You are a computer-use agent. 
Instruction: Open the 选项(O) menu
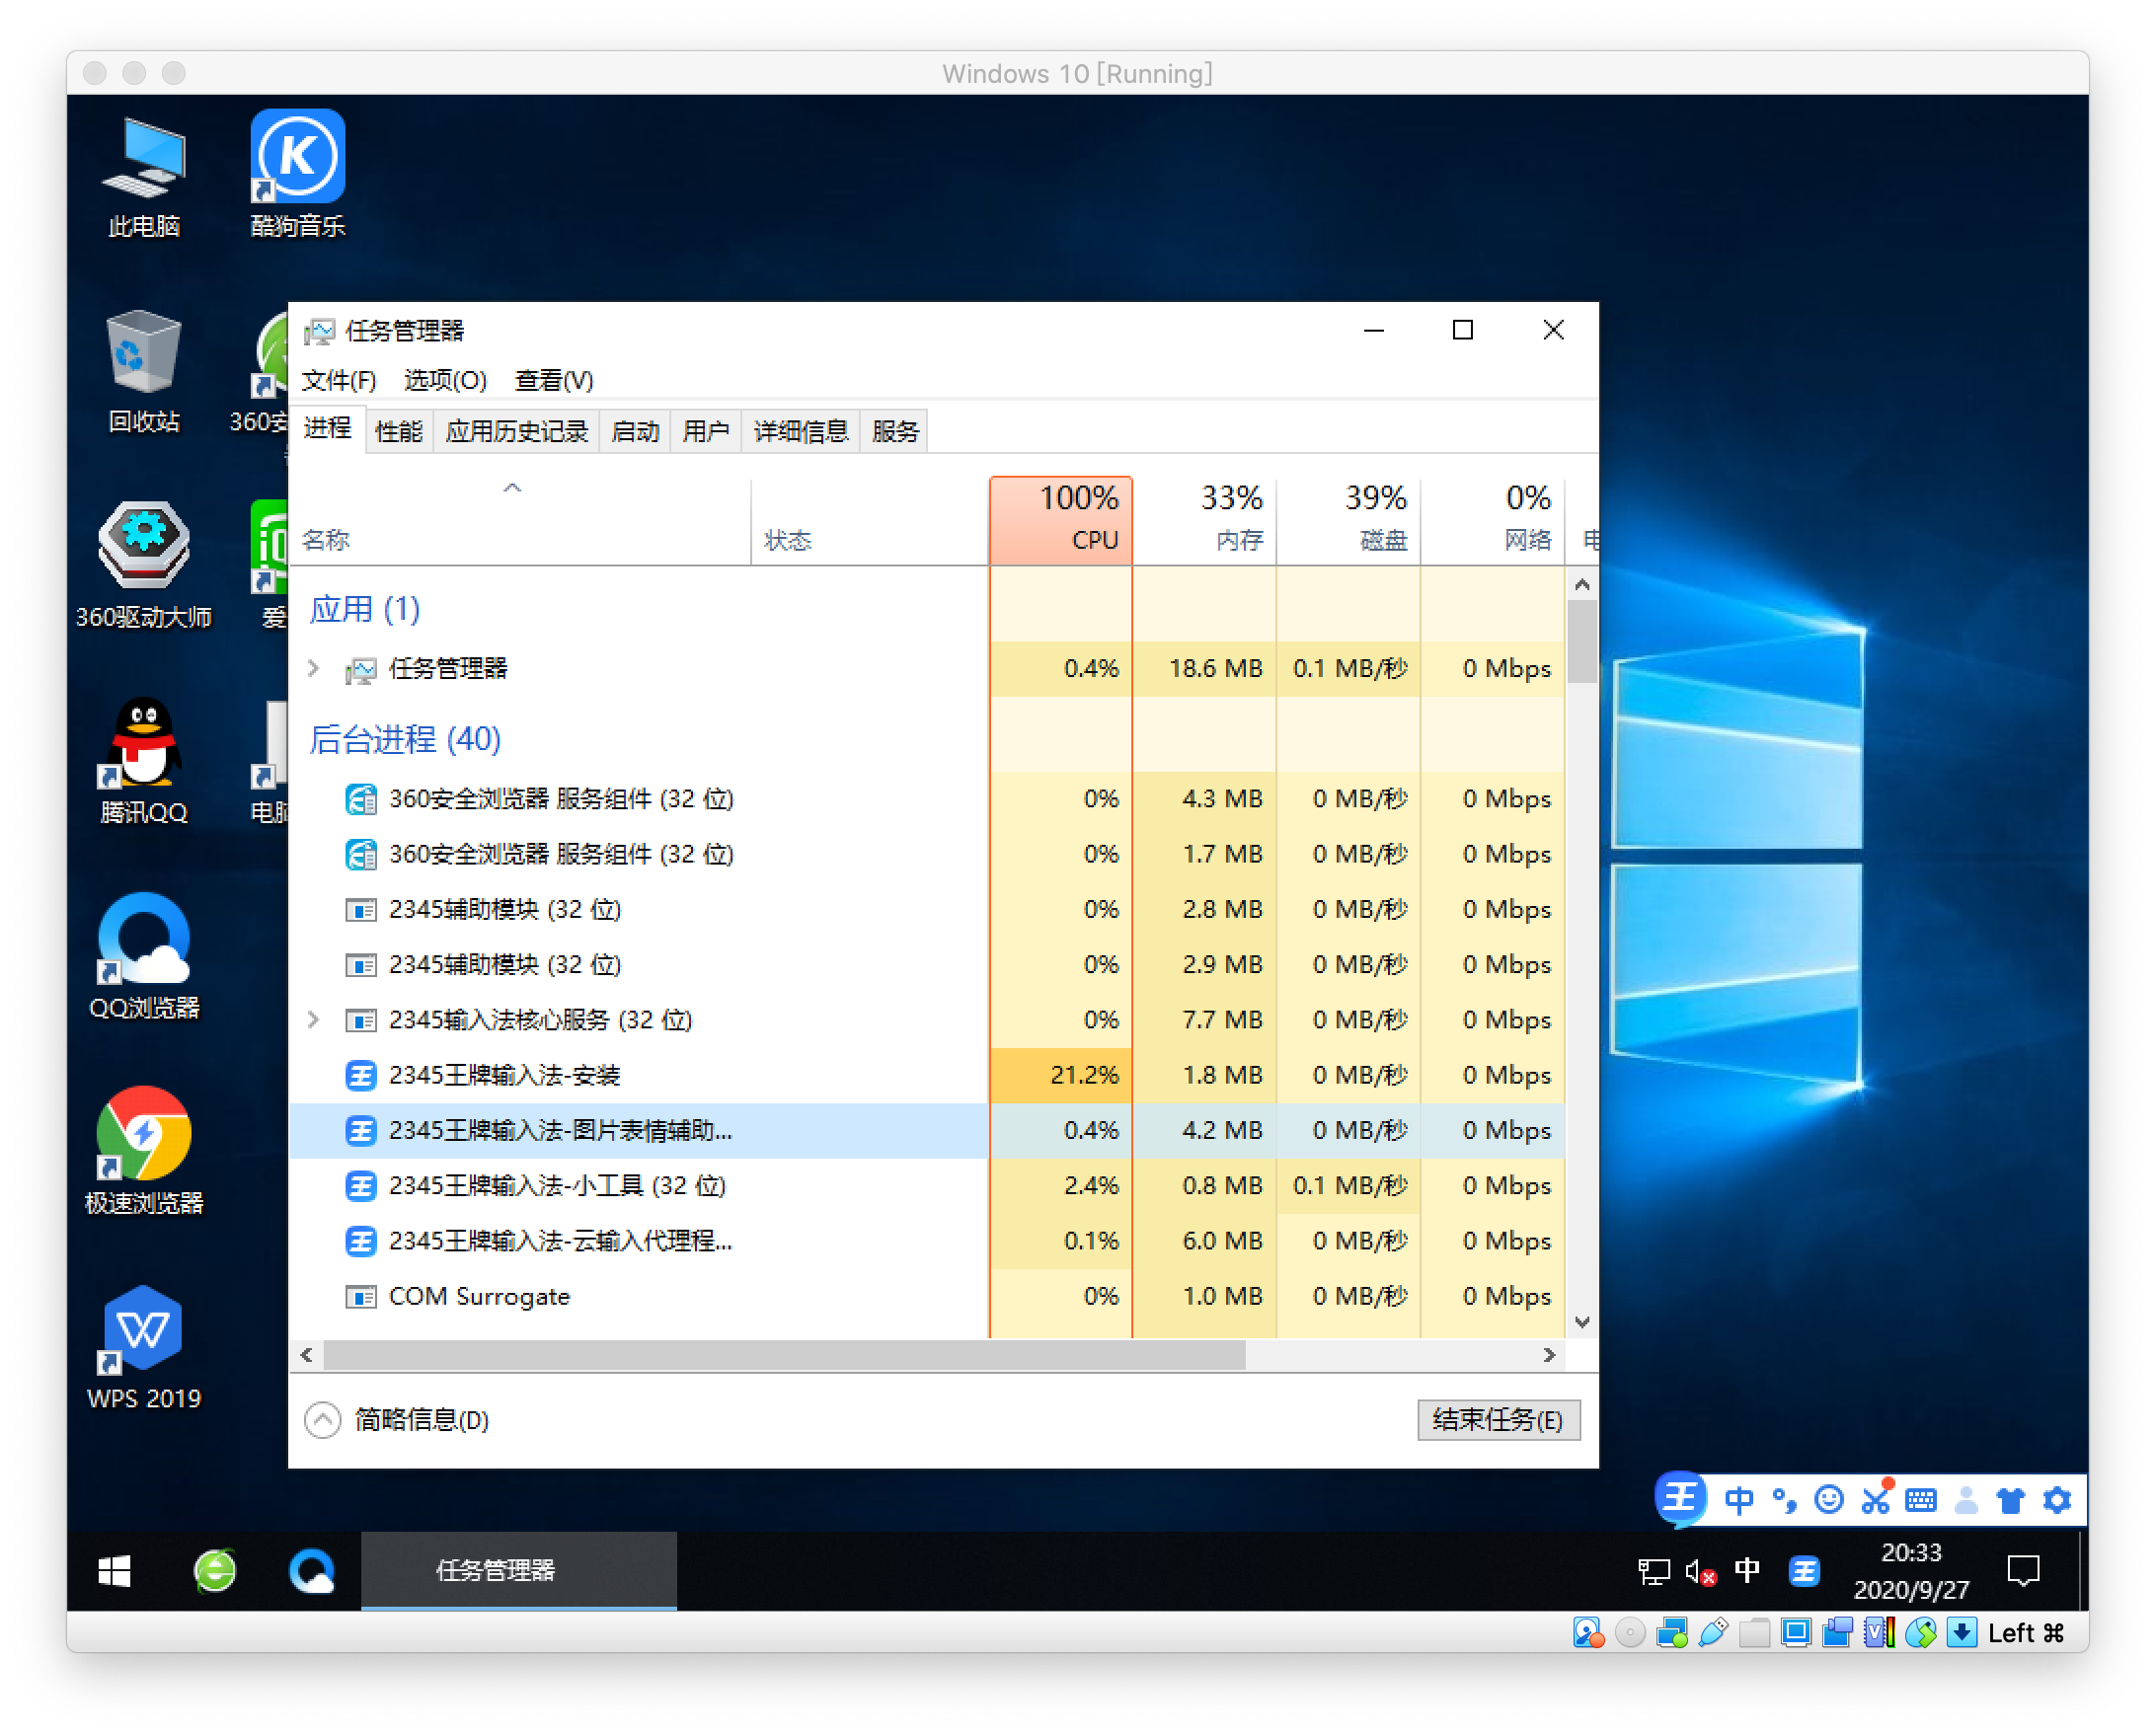tap(445, 381)
